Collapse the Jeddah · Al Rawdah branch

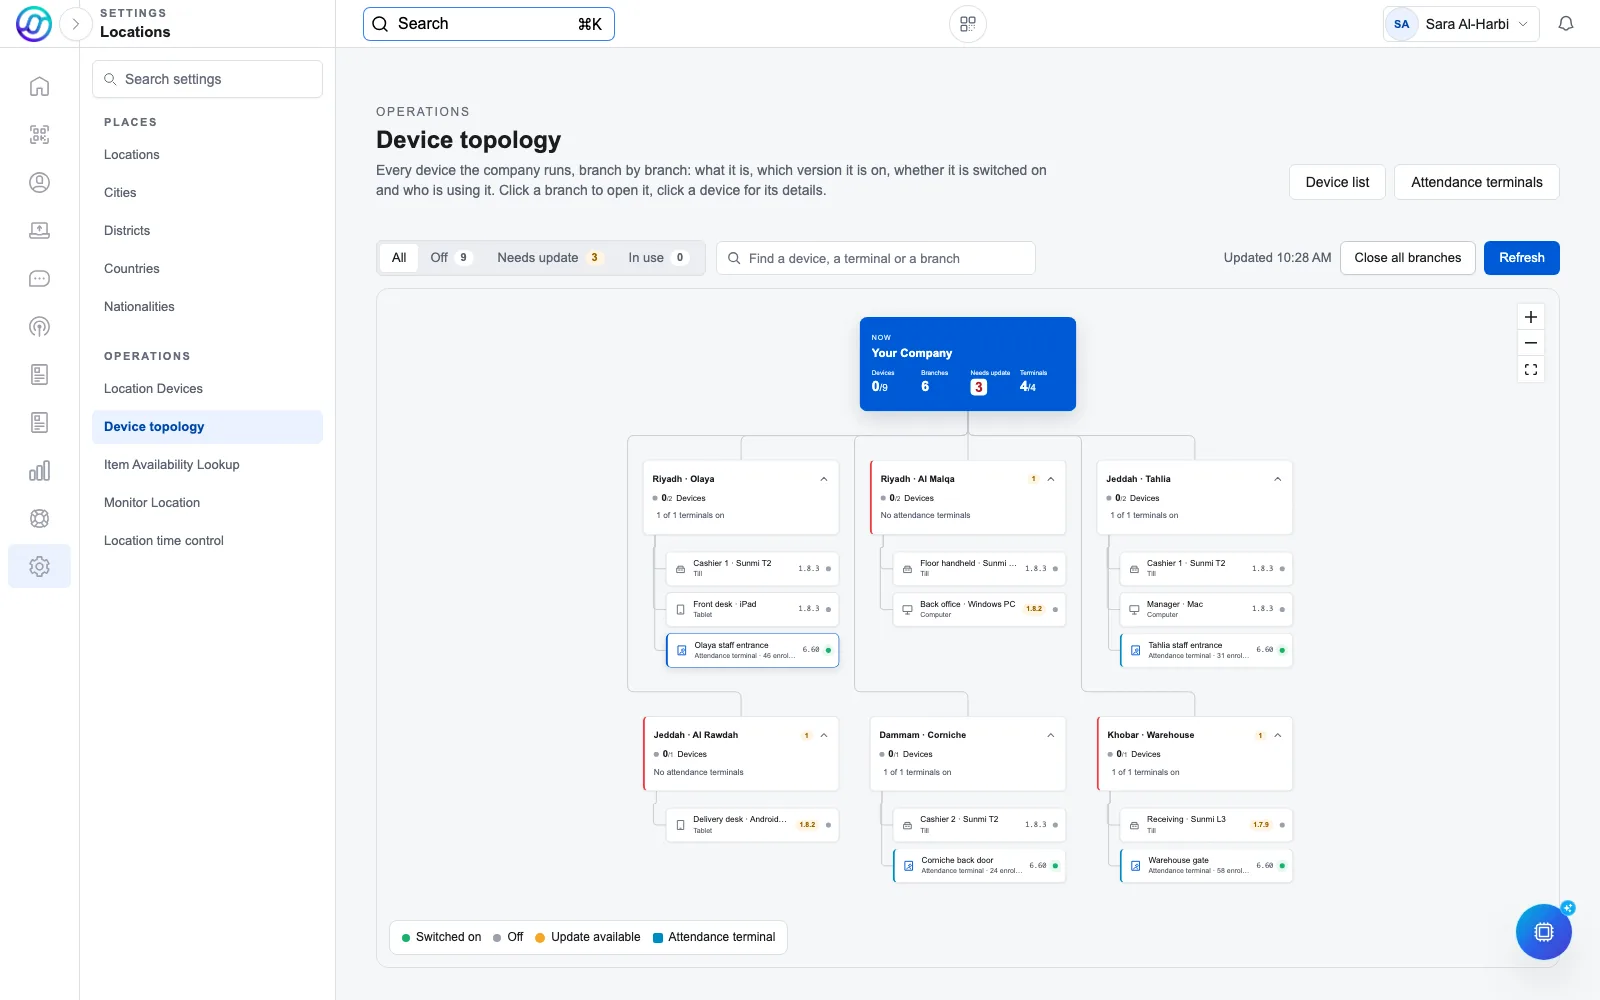click(824, 735)
